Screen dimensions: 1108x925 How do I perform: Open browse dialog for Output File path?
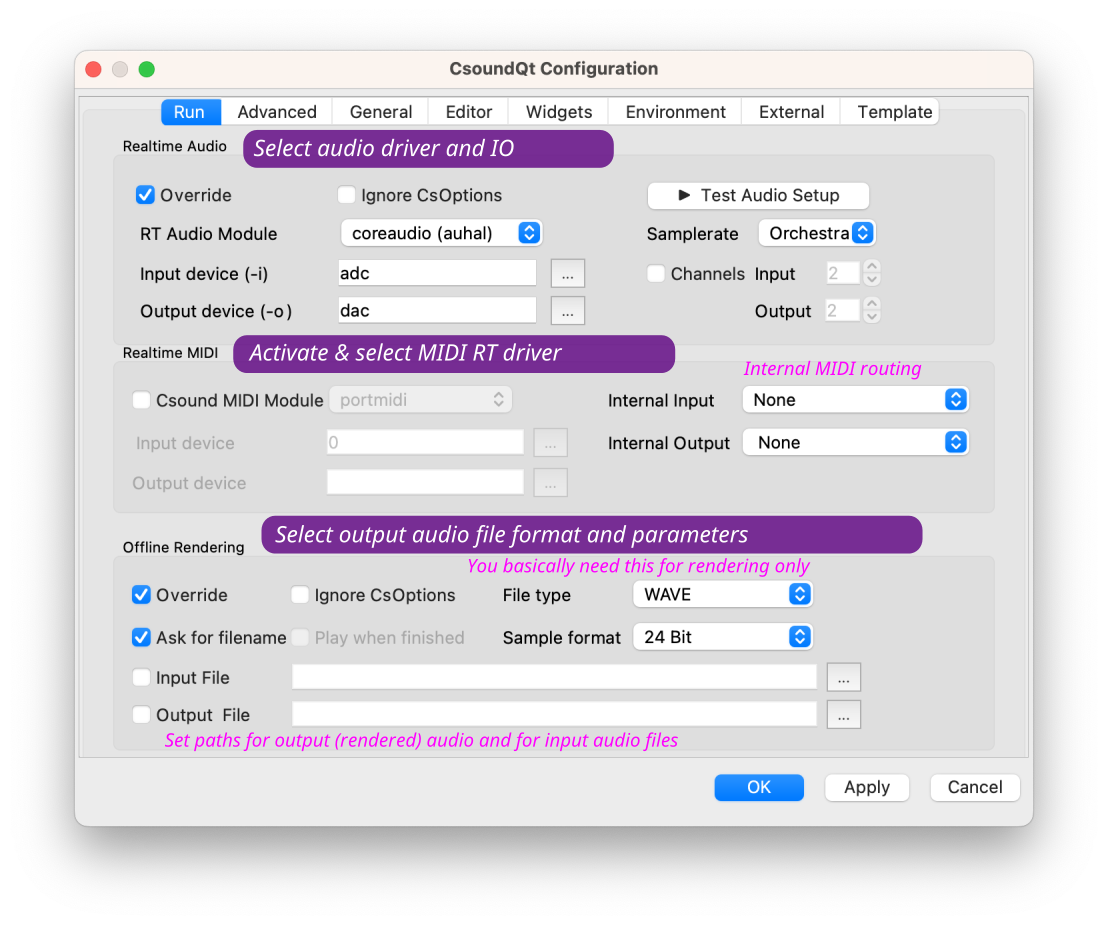tap(843, 715)
